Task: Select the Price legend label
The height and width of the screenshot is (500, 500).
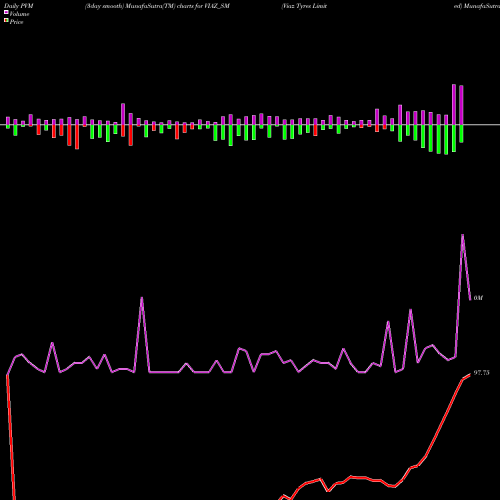Action: pos(16,22)
